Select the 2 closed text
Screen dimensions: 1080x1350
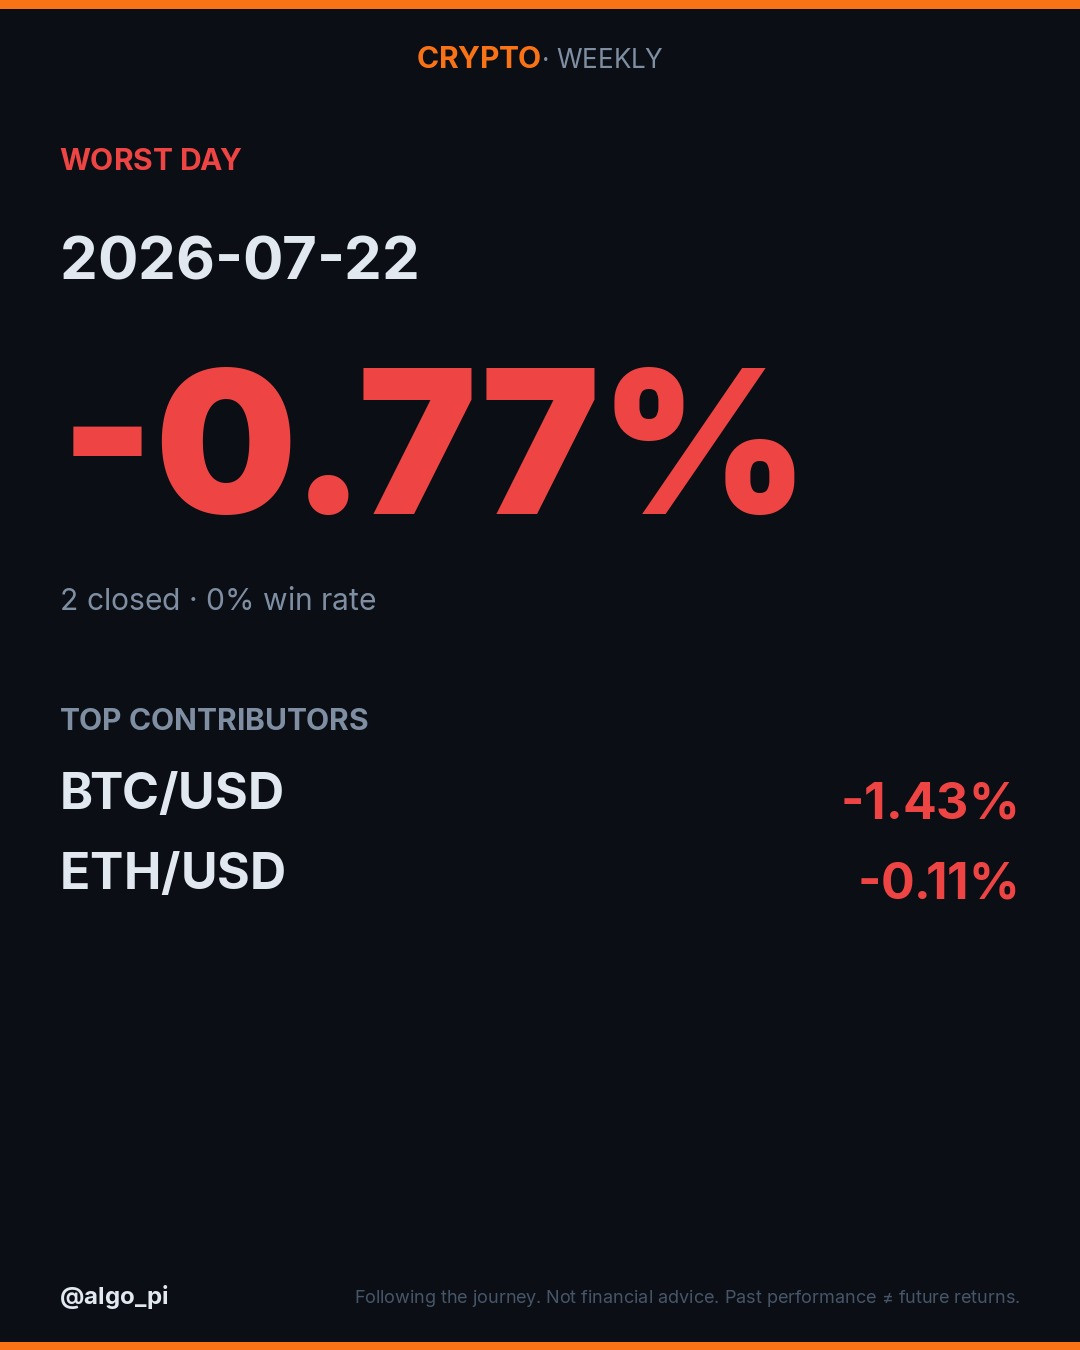point(120,599)
